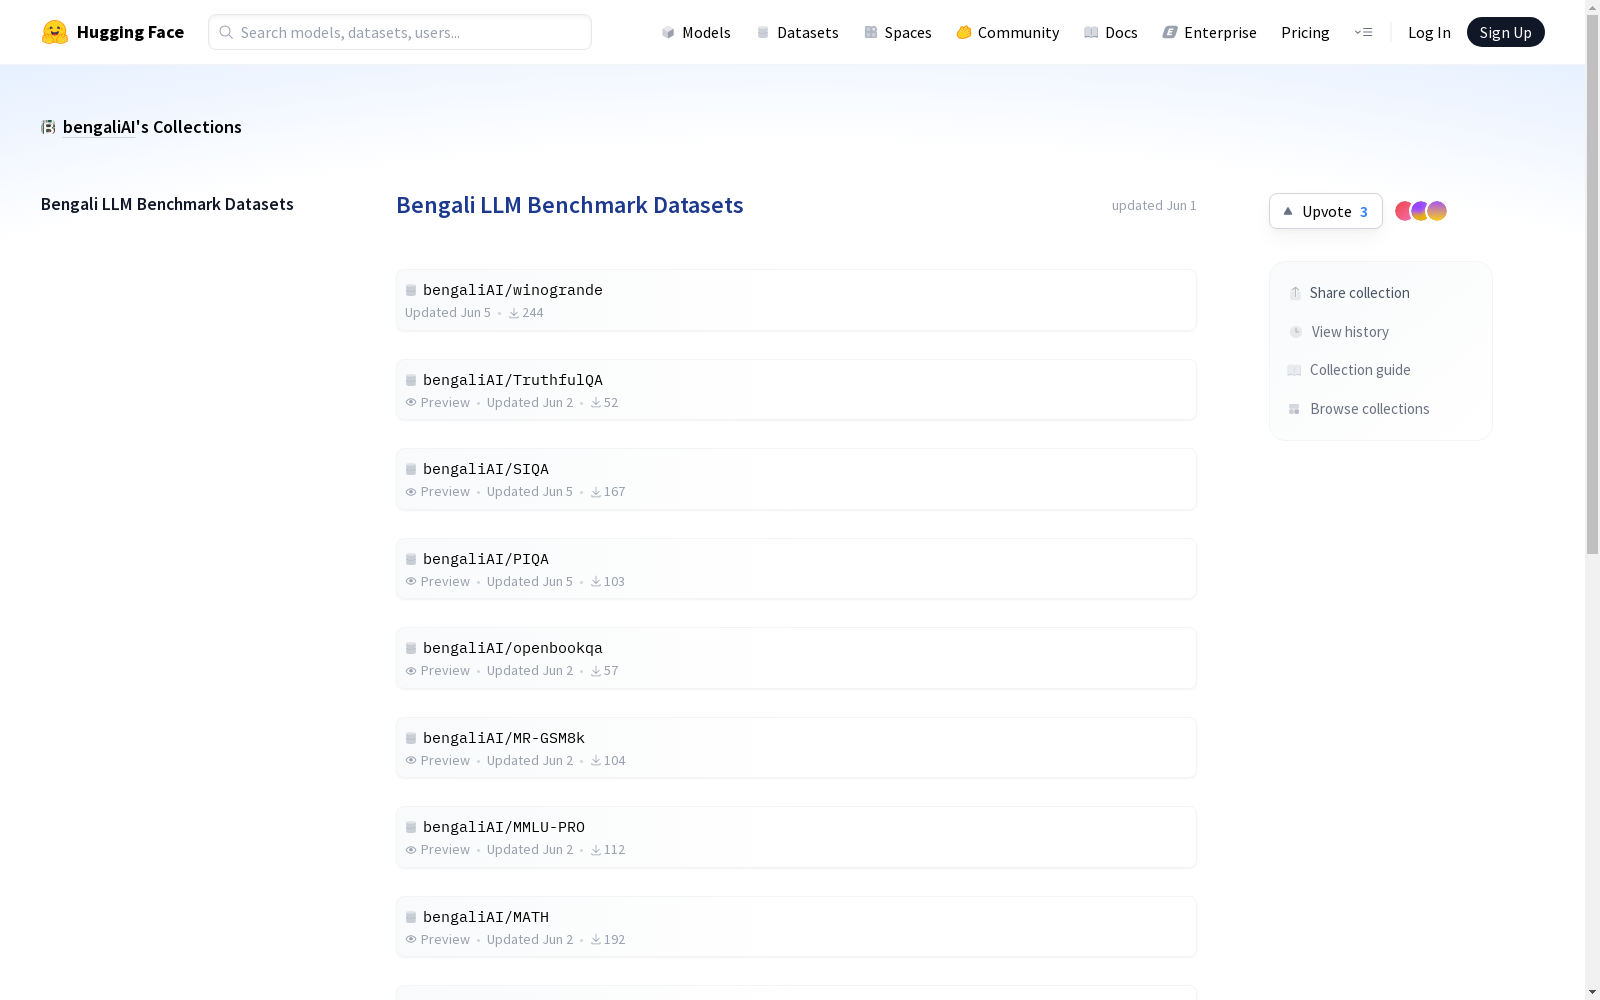This screenshot has height=1000, width=1600.
Task: Click the Preview eye icon for PIQA
Action: pyautogui.click(x=411, y=581)
